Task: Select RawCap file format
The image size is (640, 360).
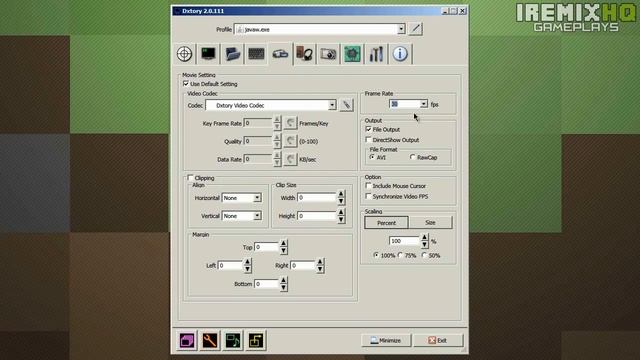Action: point(413,157)
